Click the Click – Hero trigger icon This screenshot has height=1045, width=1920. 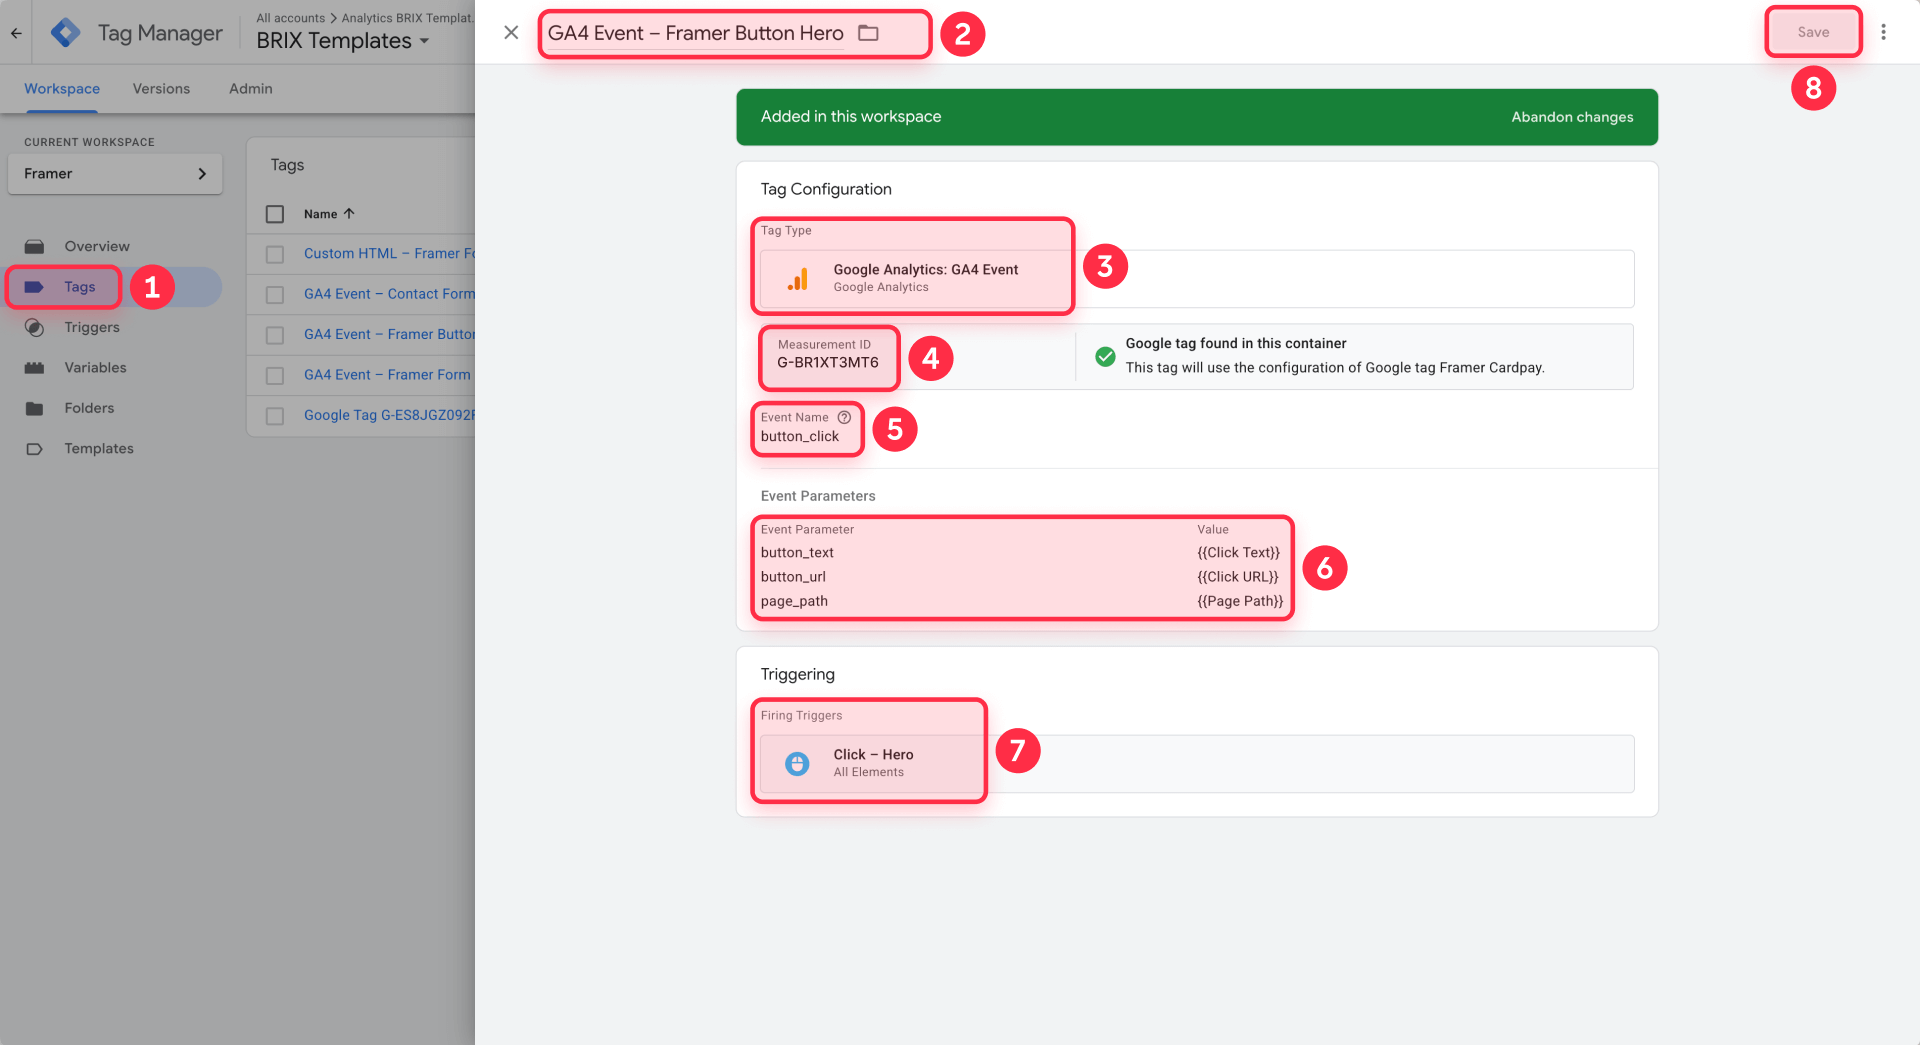point(797,764)
